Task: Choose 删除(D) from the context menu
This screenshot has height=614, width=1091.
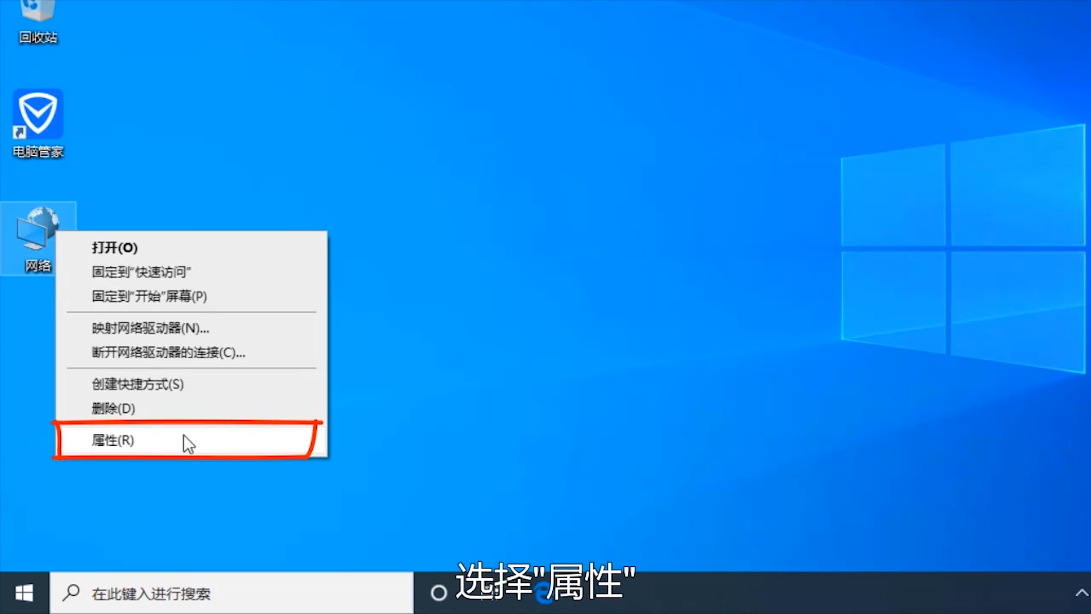Action: click(x=113, y=408)
